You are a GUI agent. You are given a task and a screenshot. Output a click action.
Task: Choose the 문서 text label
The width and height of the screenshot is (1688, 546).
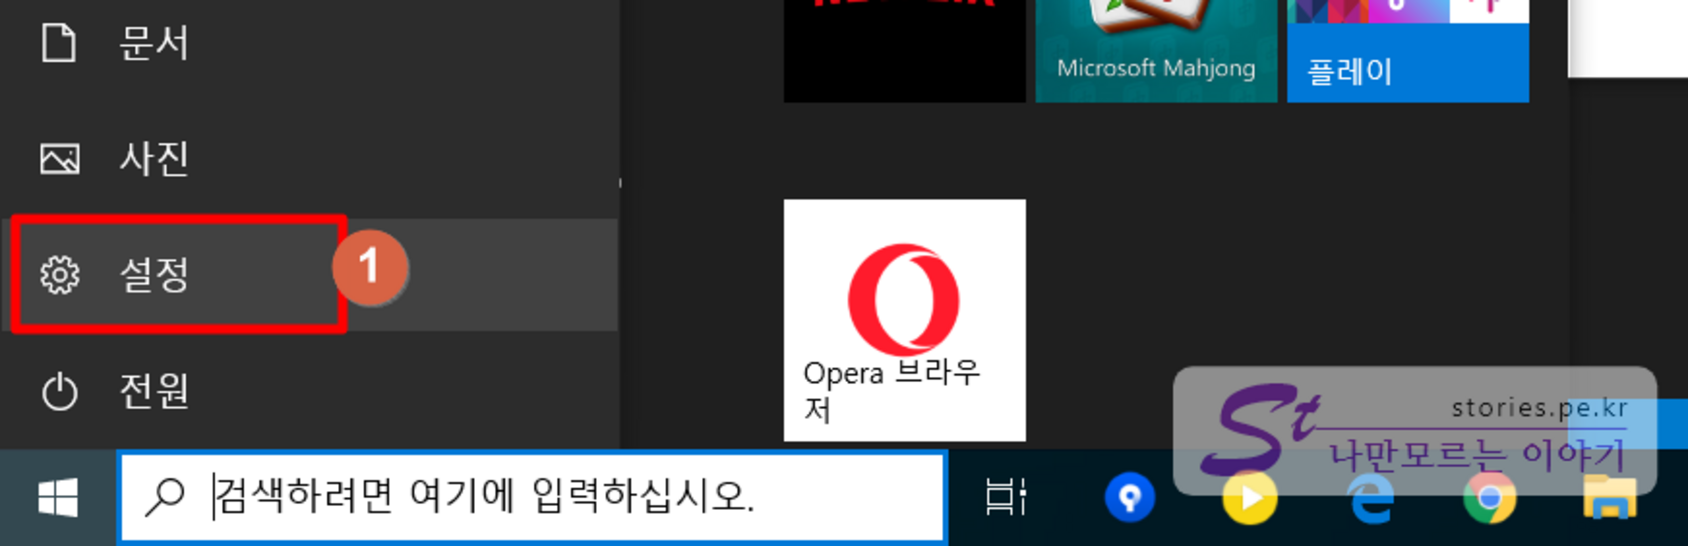(x=154, y=43)
